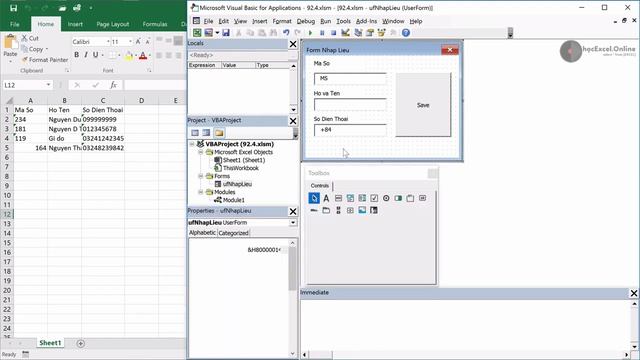Click the Excel Font Color red A swatch
The width and height of the screenshot is (640, 360).
point(143,56)
